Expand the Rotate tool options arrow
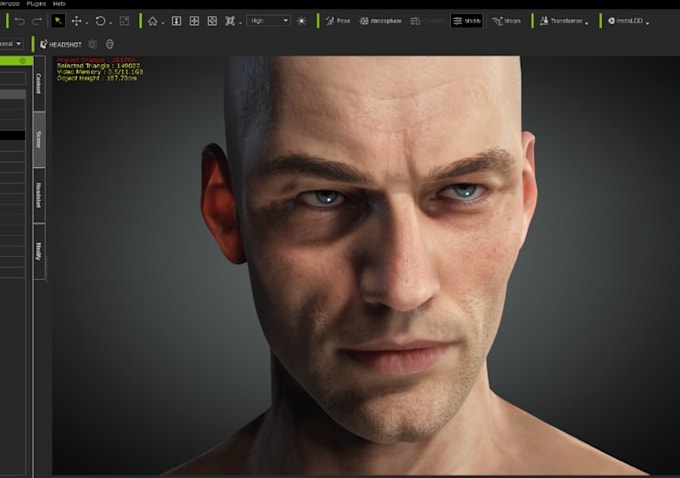 [111, 23]
